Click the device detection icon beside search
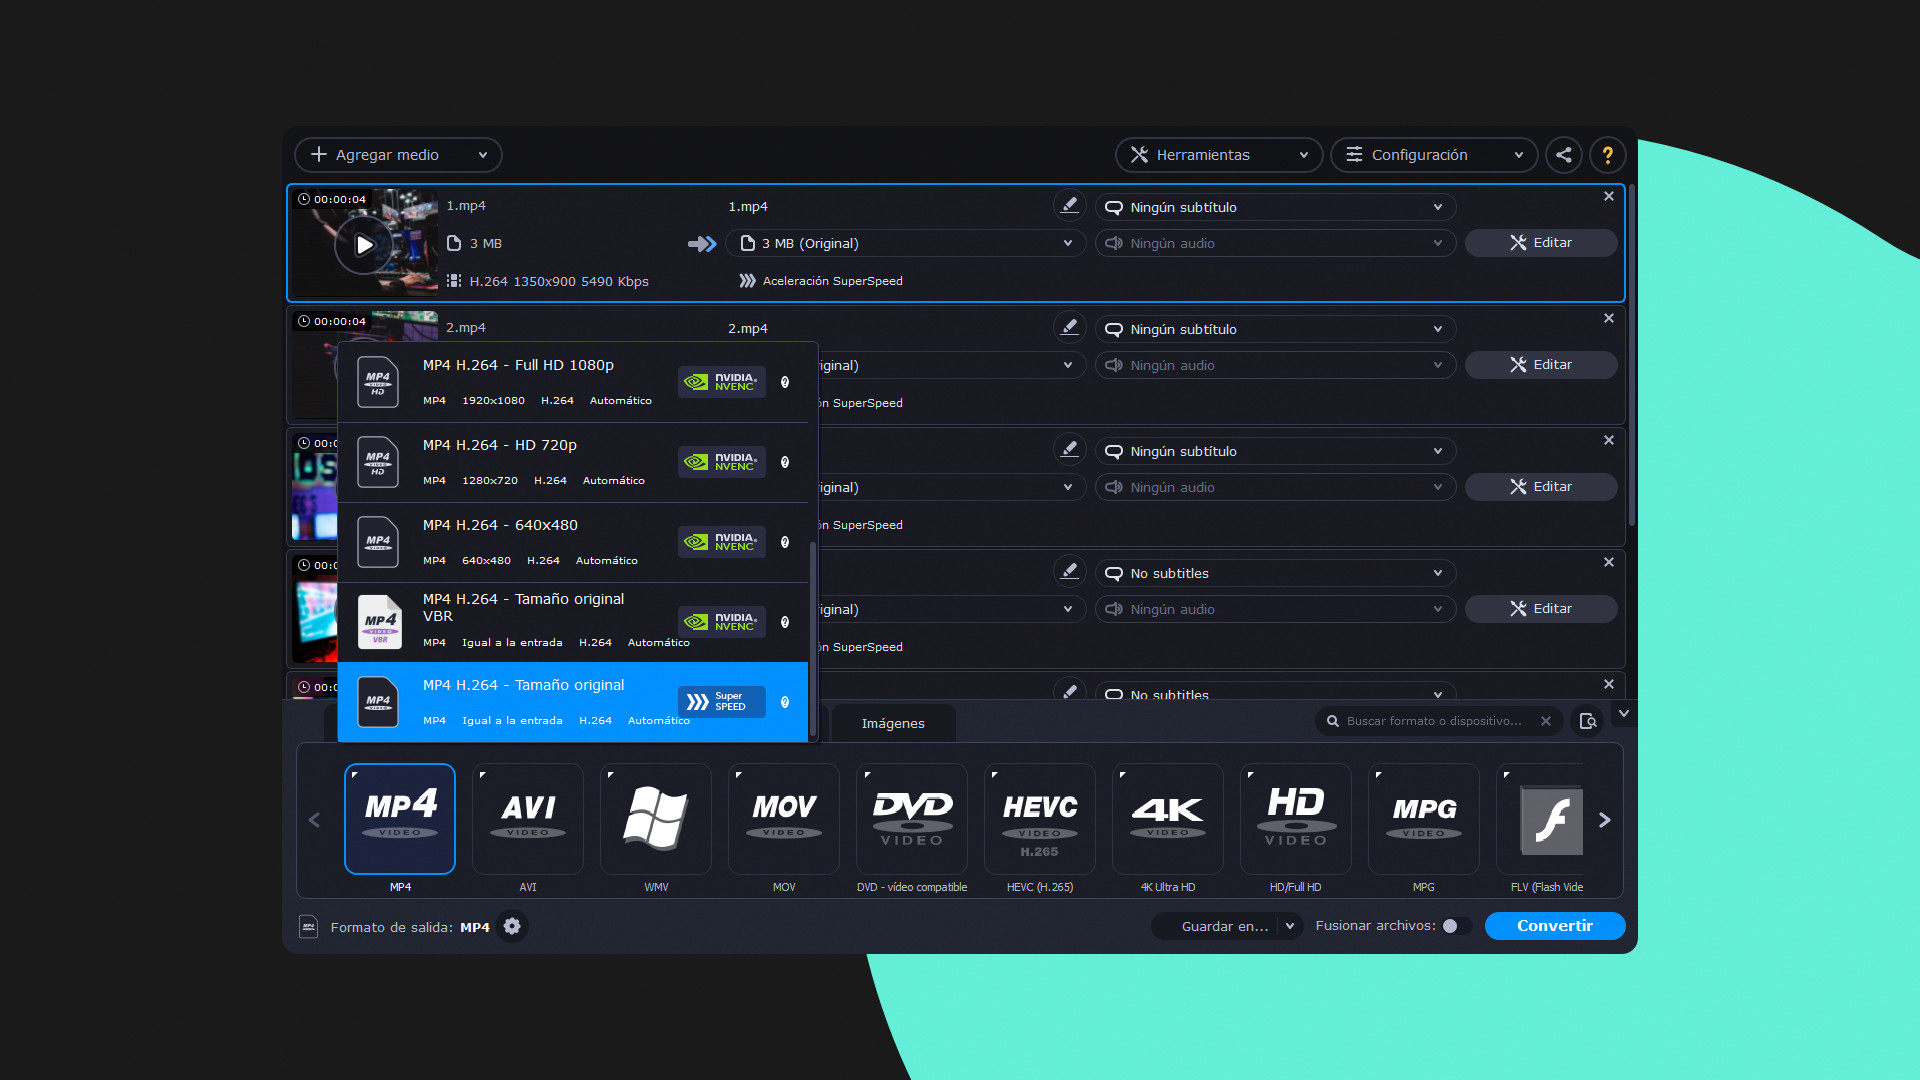This screenshot has height=1080, width=1920. (x=1587, y=721)
